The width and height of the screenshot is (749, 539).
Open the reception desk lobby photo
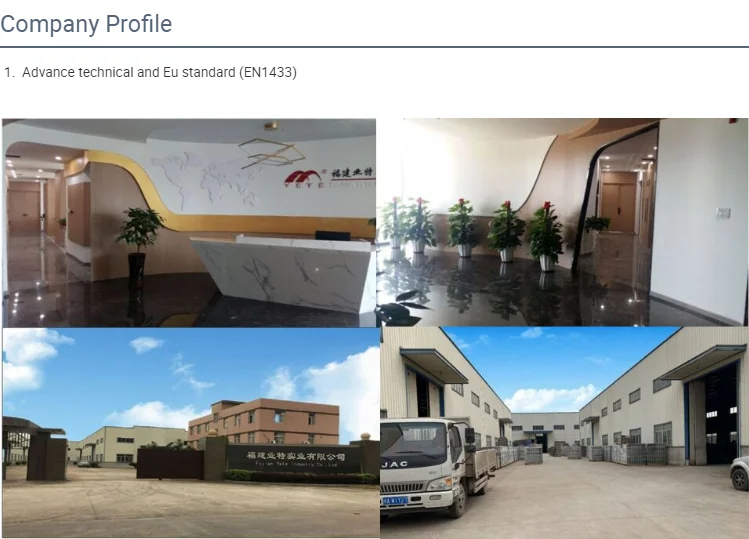(x=189, y=223)
